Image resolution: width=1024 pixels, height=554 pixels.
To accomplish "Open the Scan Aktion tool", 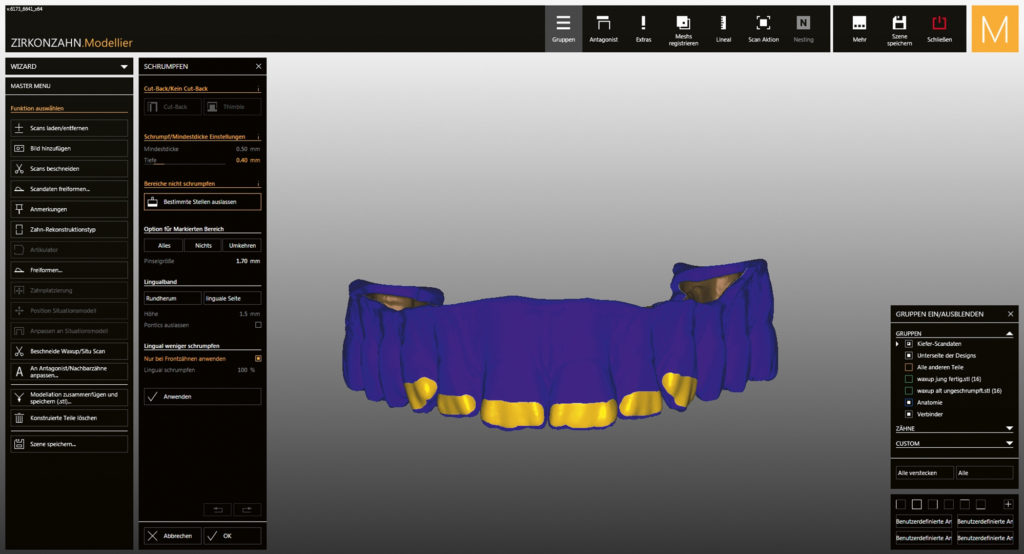I will pos(763,29).
